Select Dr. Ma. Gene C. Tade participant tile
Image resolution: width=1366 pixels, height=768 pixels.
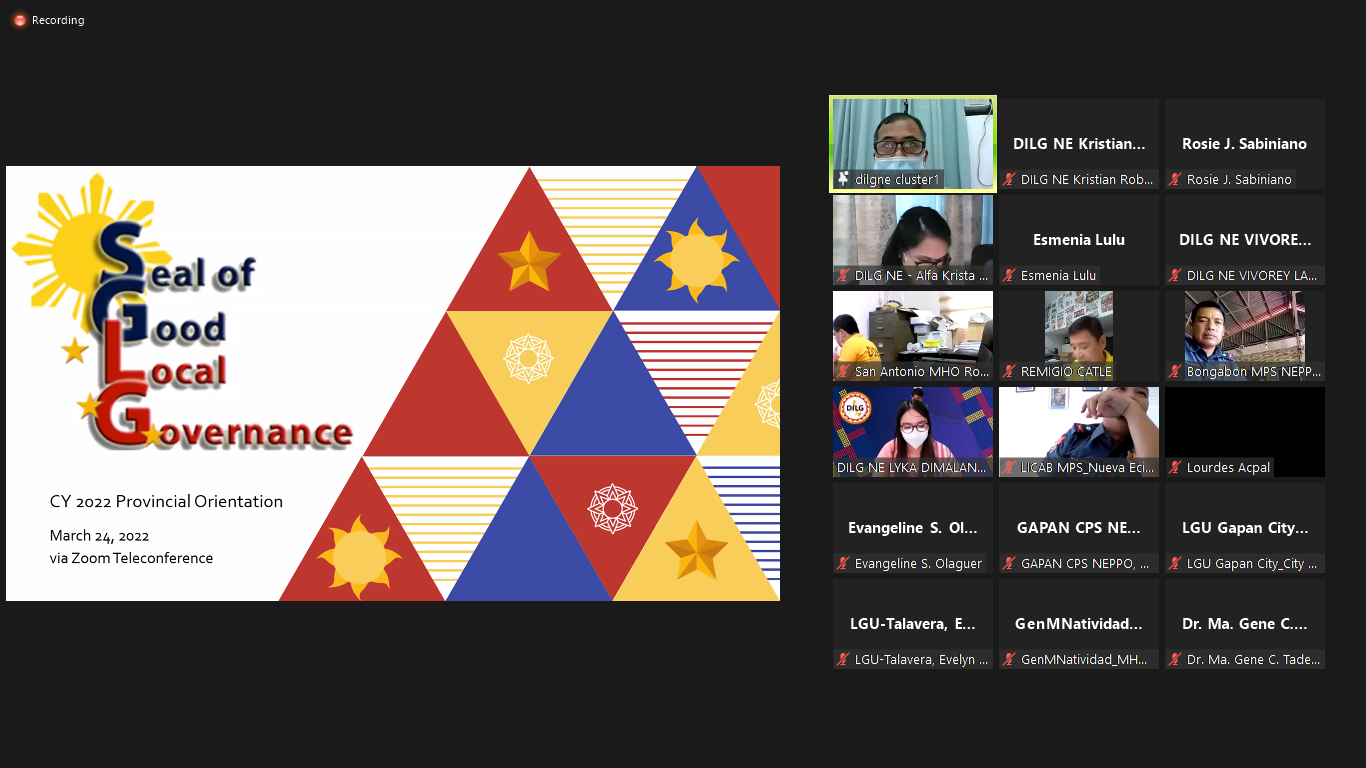click(x=1245, y=624)
